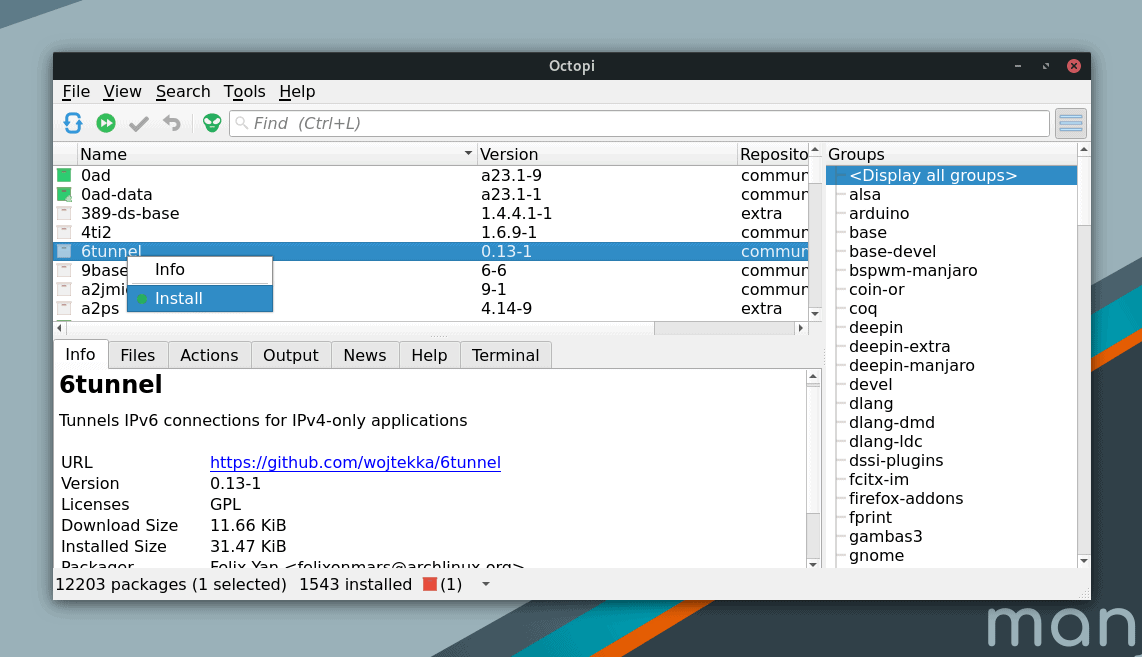Viewport: 1142px width, 657px height.
Task: Click the green alien AUR icon
Action: pos(212,123)
